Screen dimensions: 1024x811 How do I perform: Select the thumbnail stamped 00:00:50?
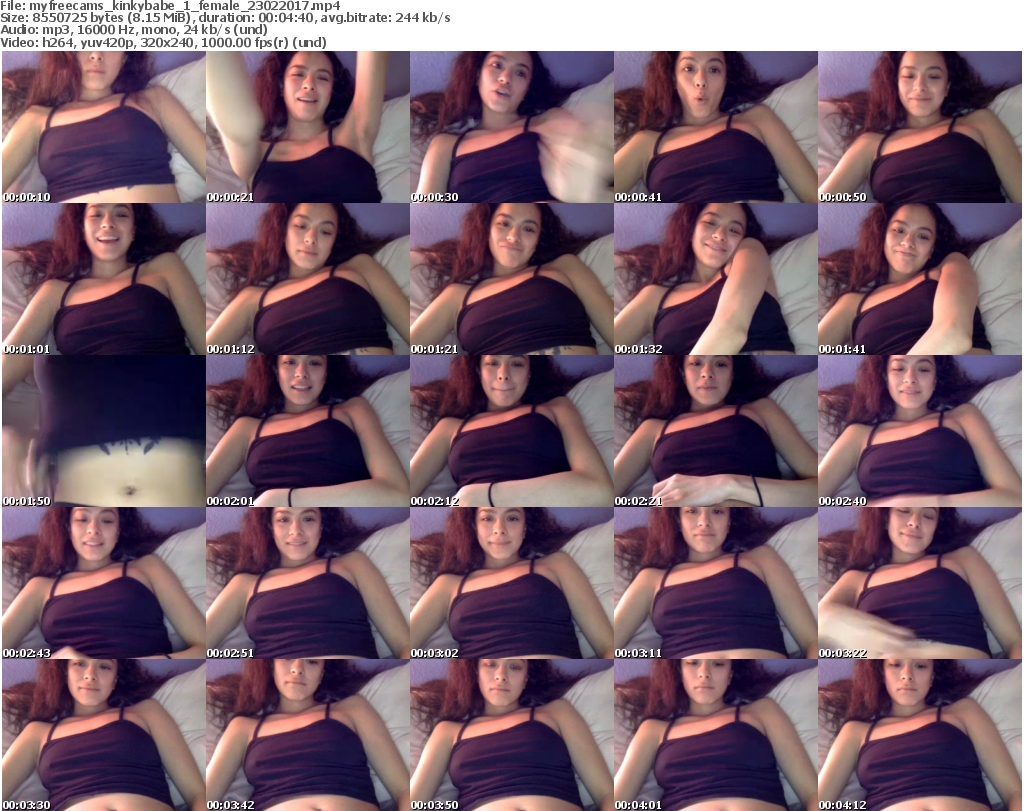pos(920,127)
